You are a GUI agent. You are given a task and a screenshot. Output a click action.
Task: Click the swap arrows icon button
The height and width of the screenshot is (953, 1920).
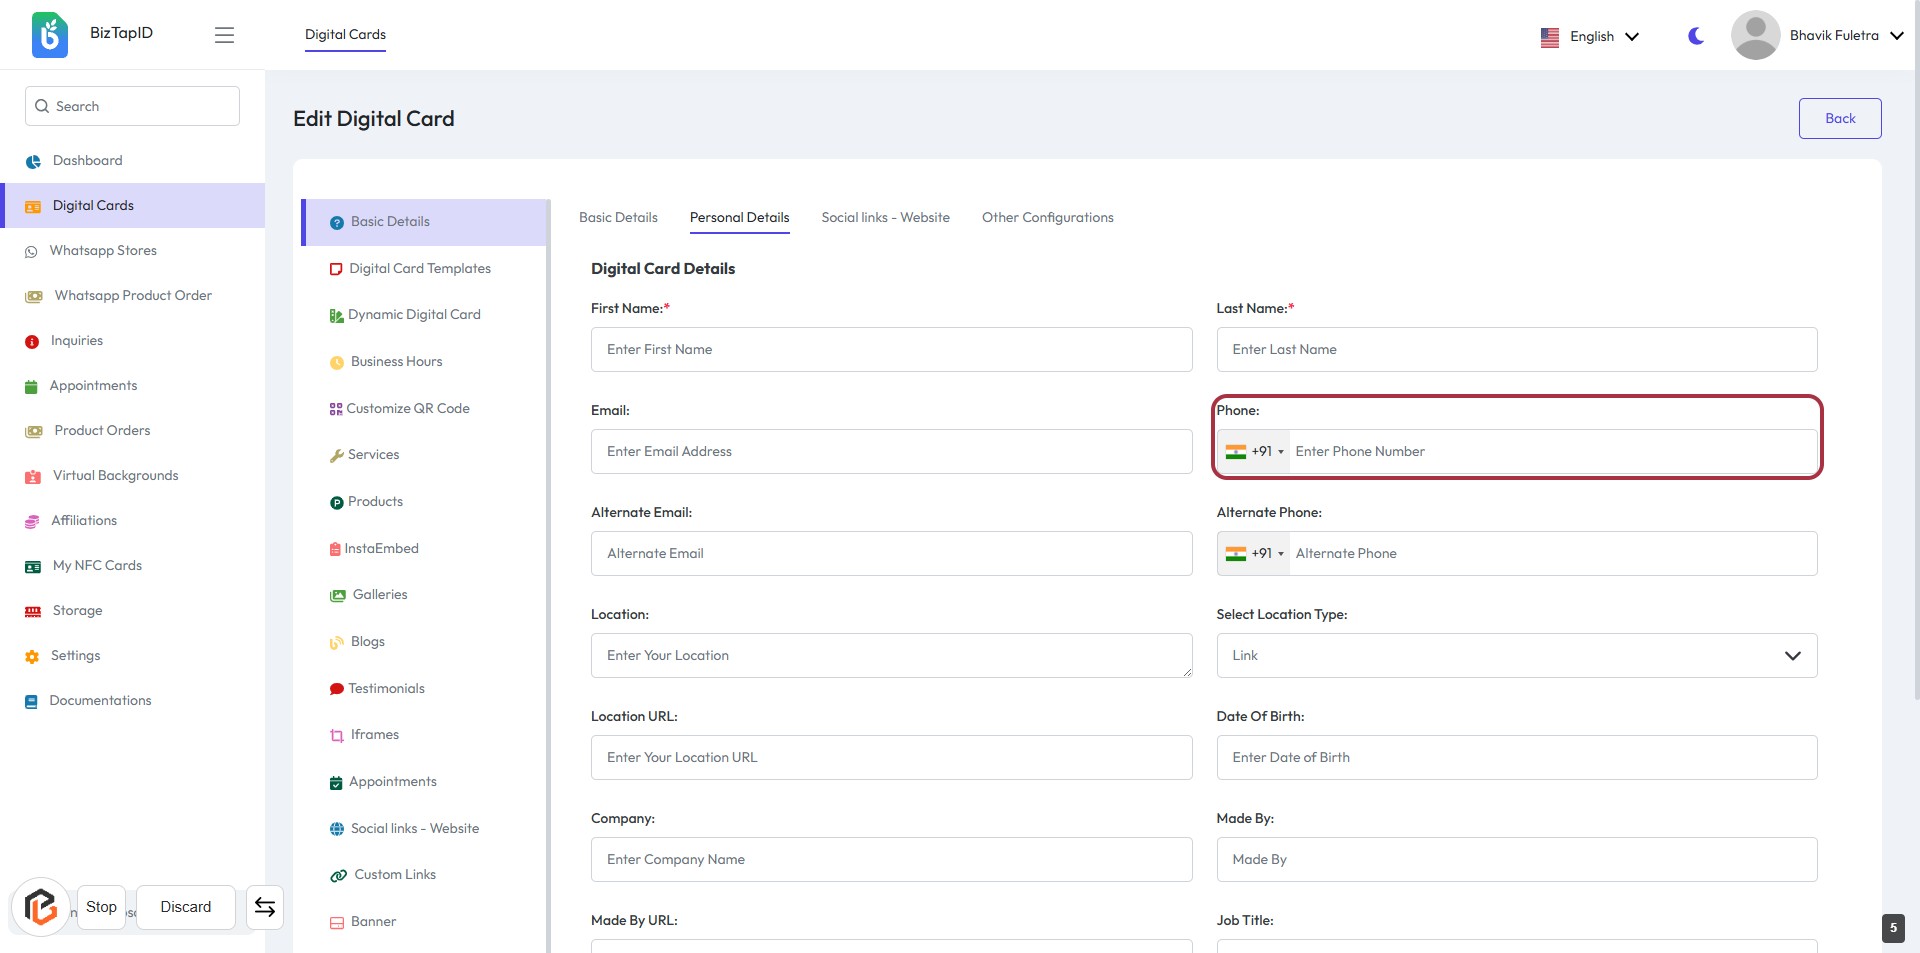265,907
